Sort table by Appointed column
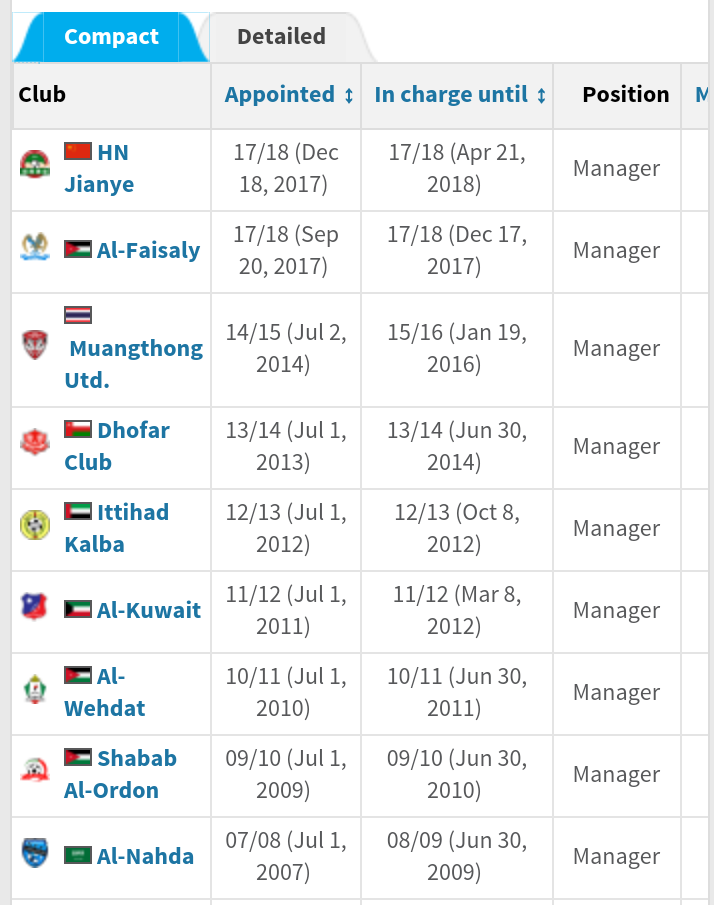Viewport: 714px width, 905px height. click(x=289, y=95)
